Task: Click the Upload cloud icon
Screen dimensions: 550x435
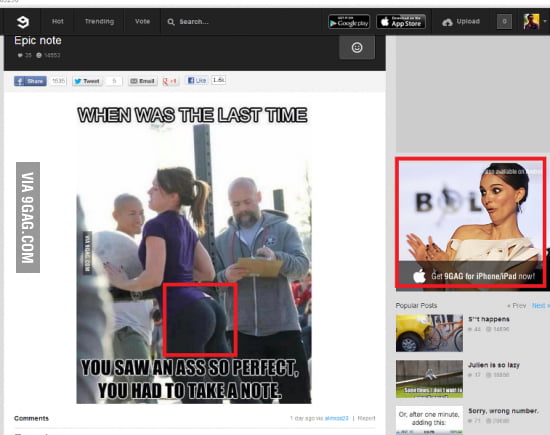Action: [x=447, y=22]
